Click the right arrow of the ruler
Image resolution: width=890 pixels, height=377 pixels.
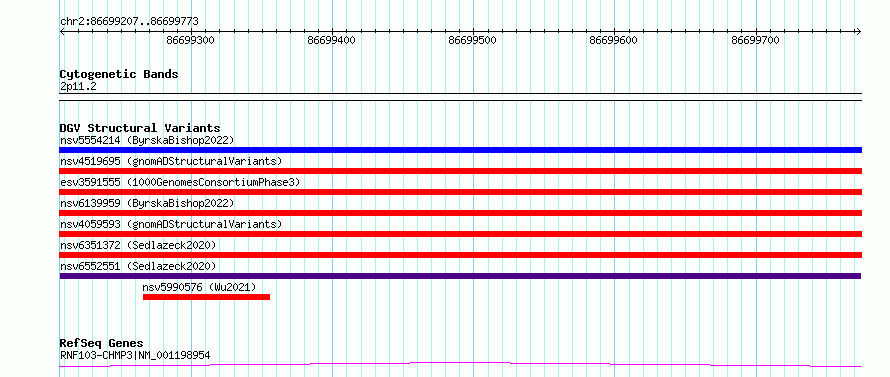(x=859, y=32)
